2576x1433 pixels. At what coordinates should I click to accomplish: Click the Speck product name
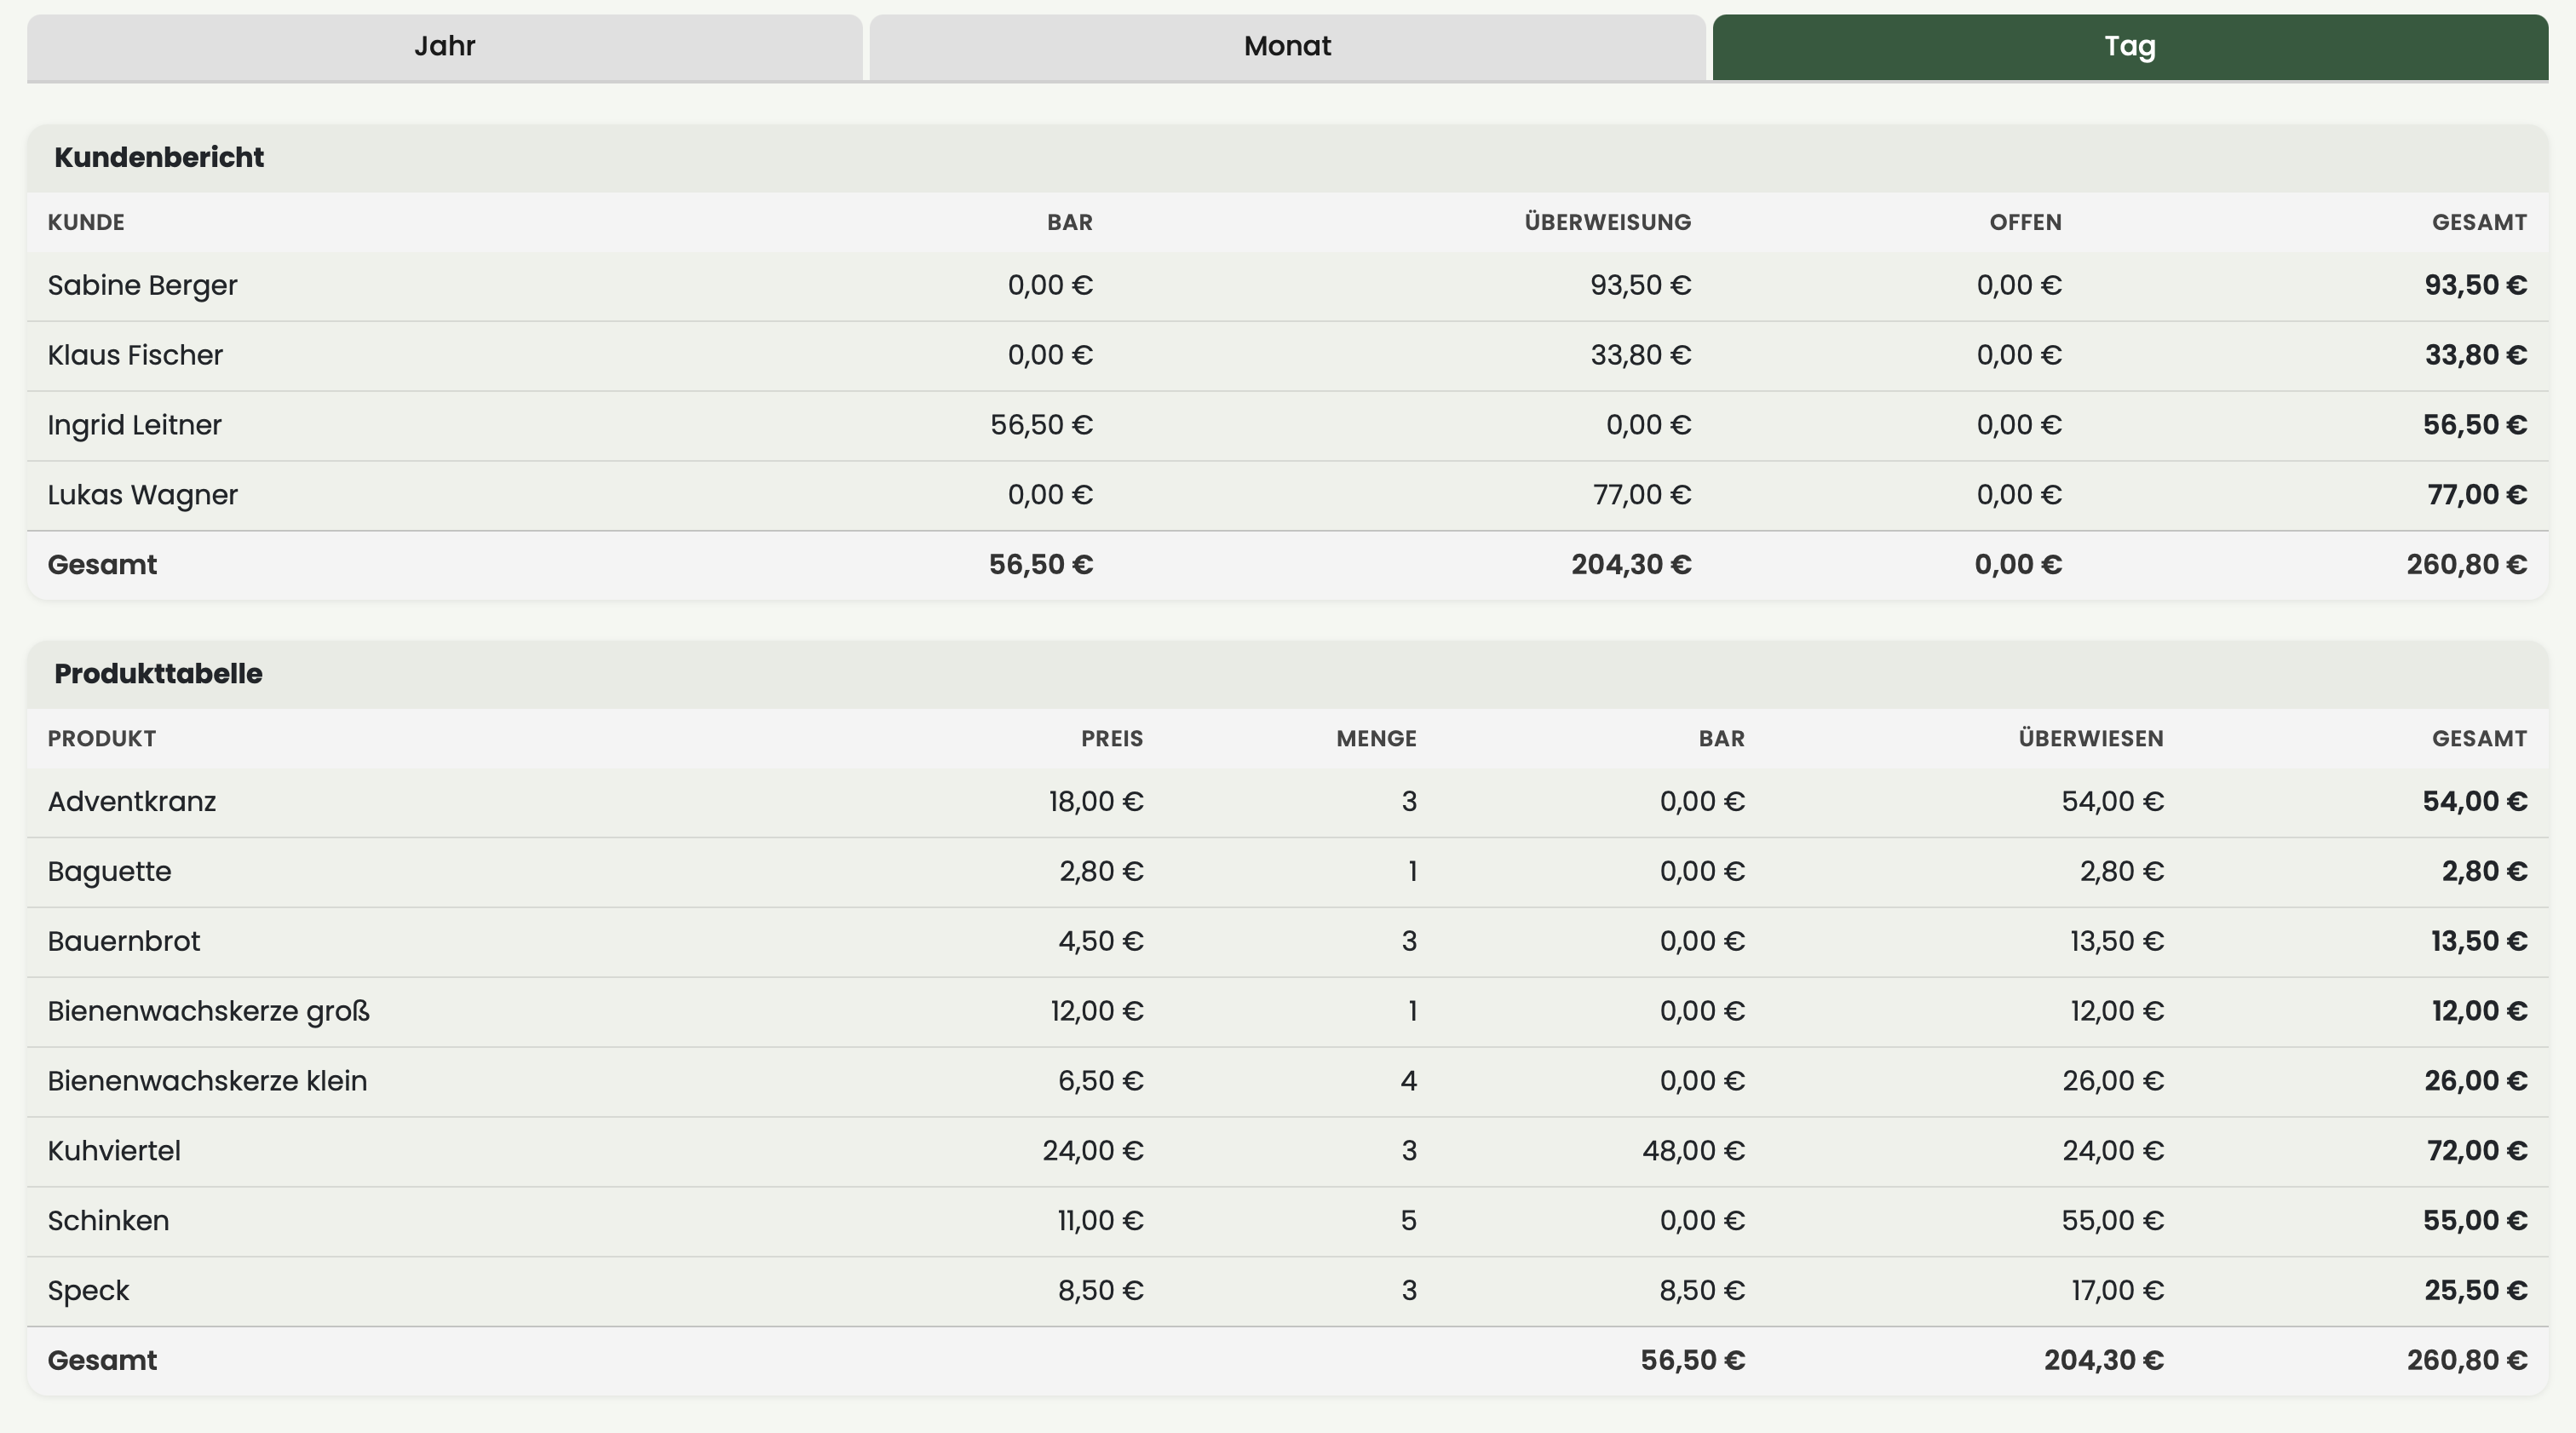88,1291
